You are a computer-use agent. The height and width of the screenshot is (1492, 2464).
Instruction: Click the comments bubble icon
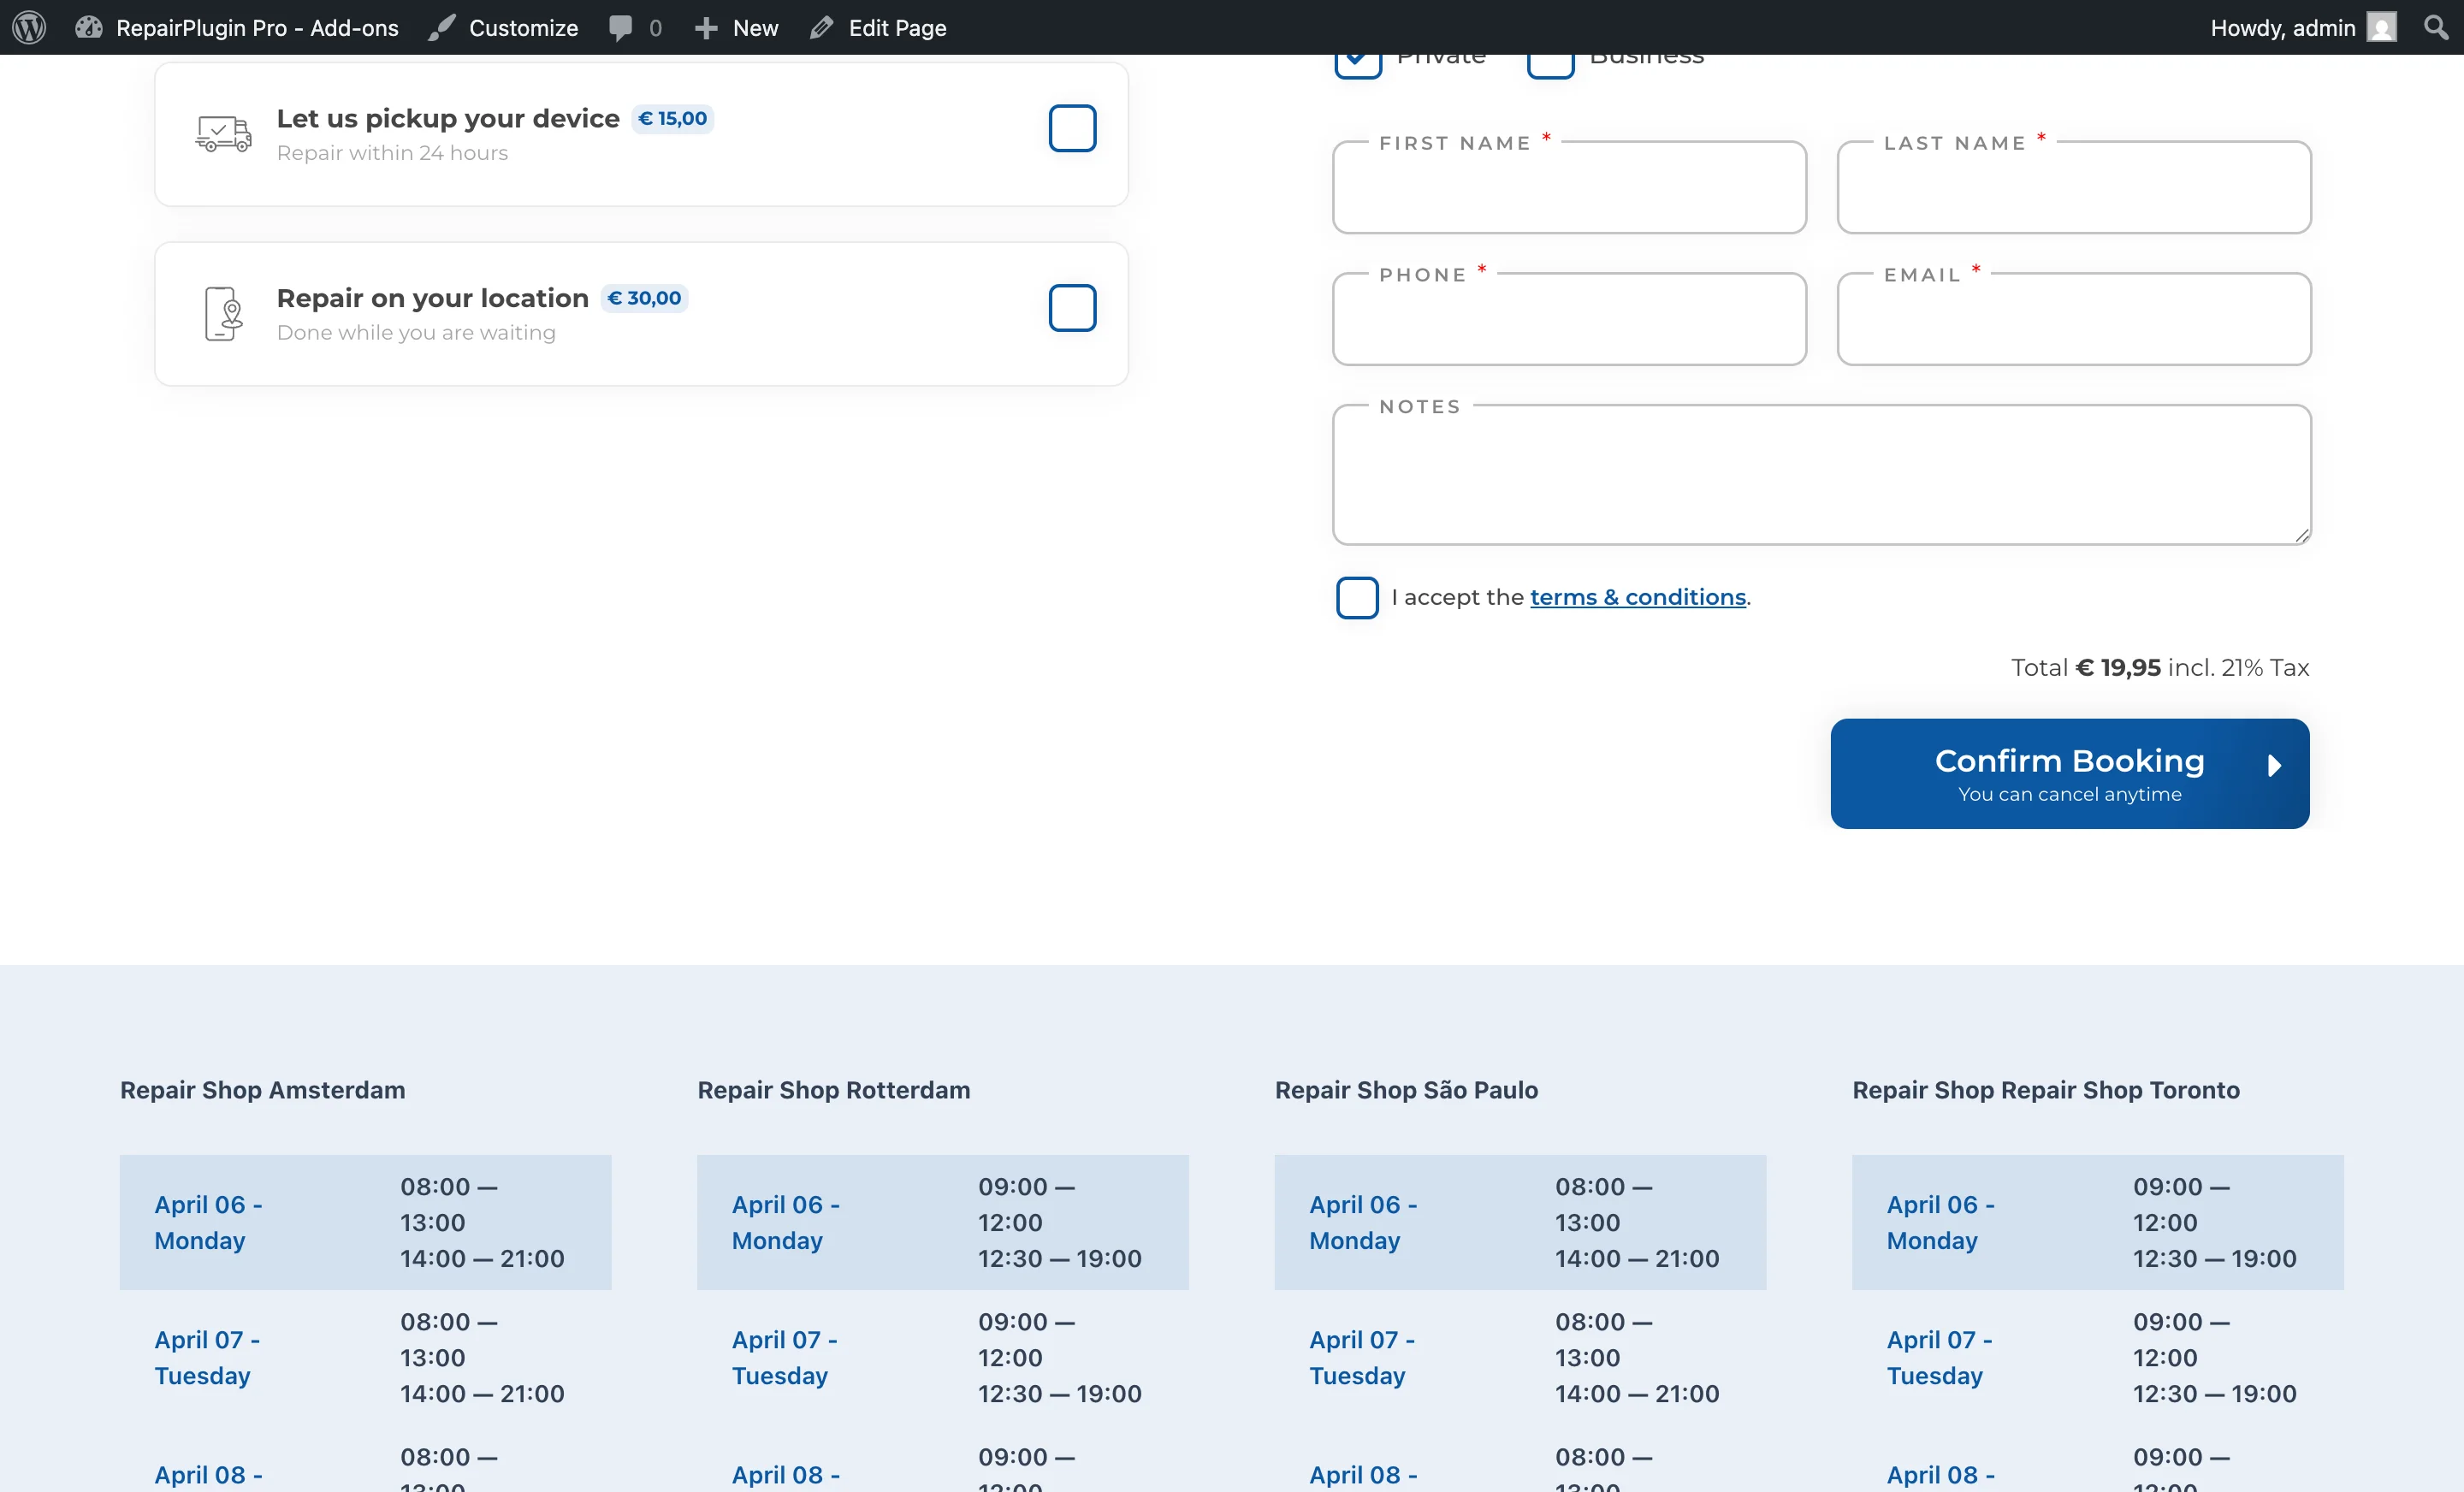point(622,27)
